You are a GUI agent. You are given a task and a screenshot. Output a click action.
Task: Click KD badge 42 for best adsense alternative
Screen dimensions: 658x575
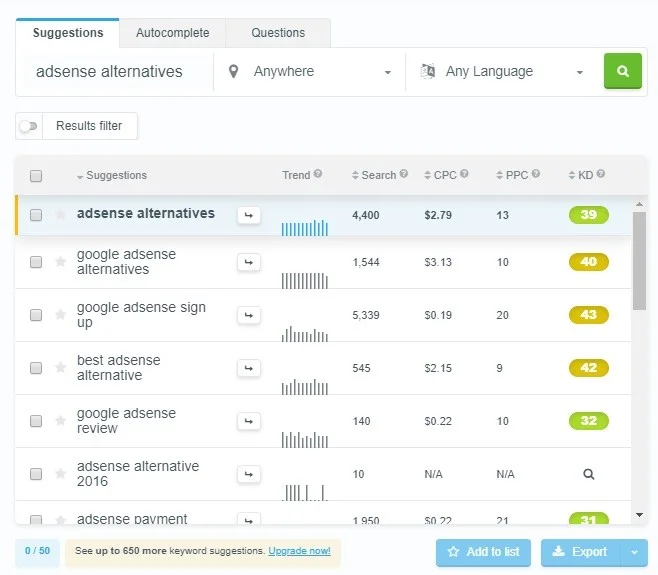589,368
